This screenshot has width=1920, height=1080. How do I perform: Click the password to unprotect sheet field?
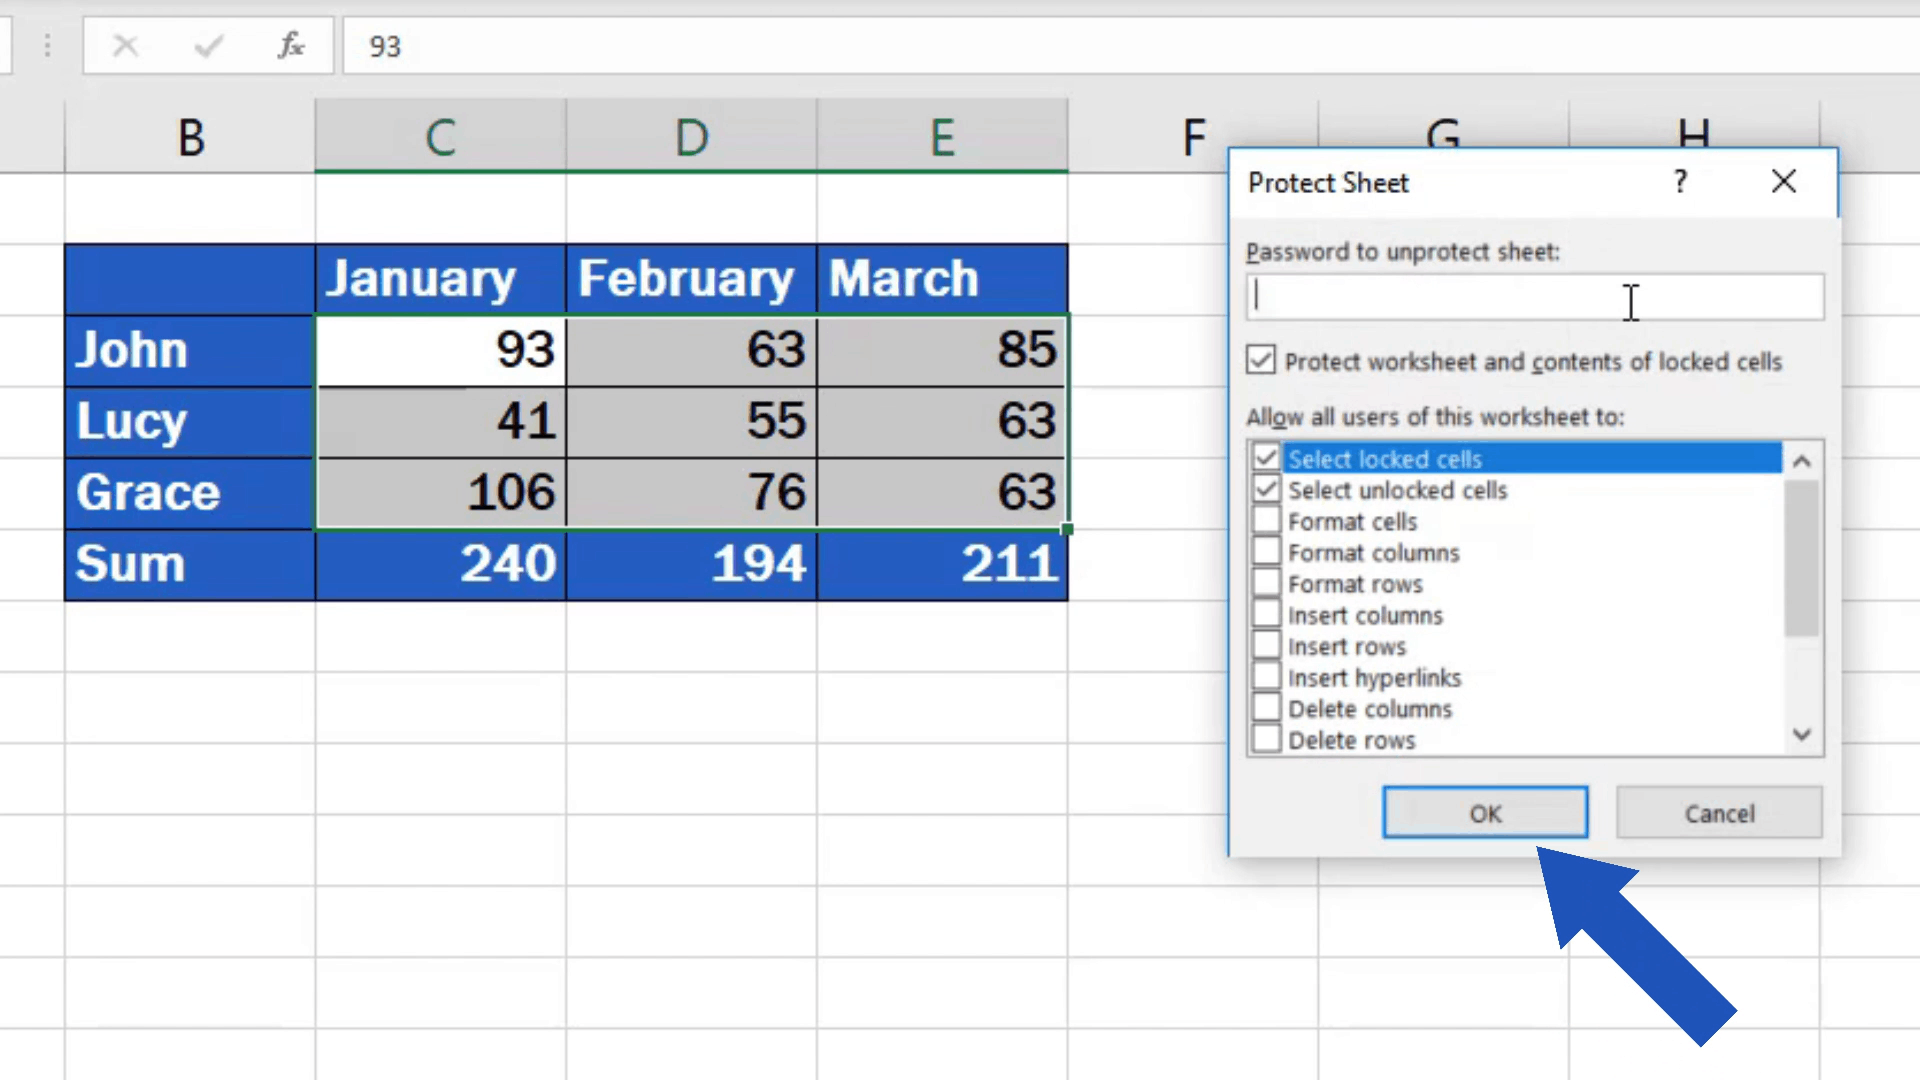click(1534, 297)
